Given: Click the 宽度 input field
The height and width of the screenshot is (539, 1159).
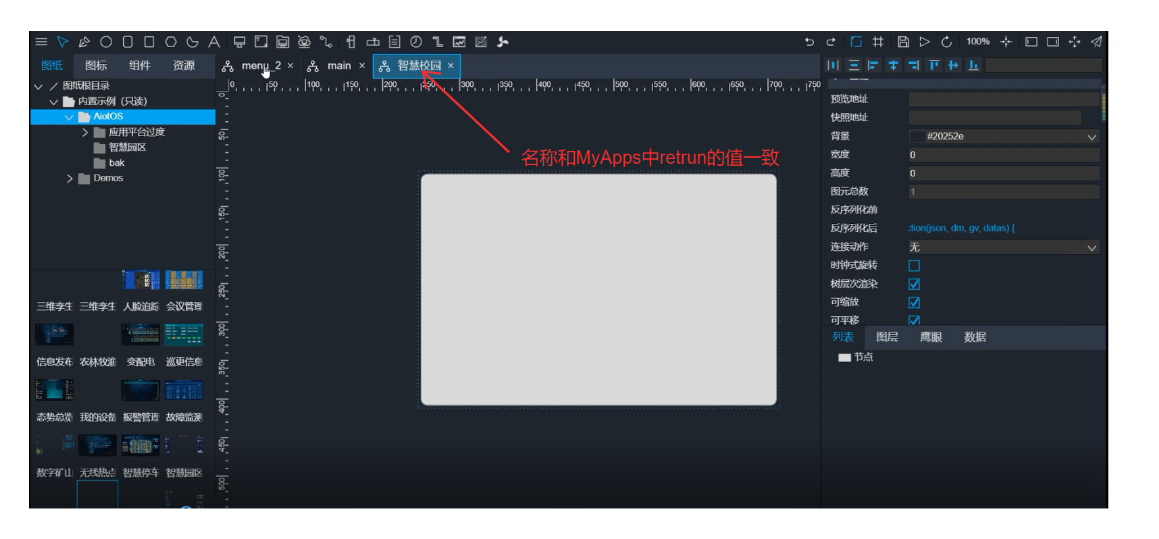Looking at the screenshot, I should click(x=1003, y=155).
